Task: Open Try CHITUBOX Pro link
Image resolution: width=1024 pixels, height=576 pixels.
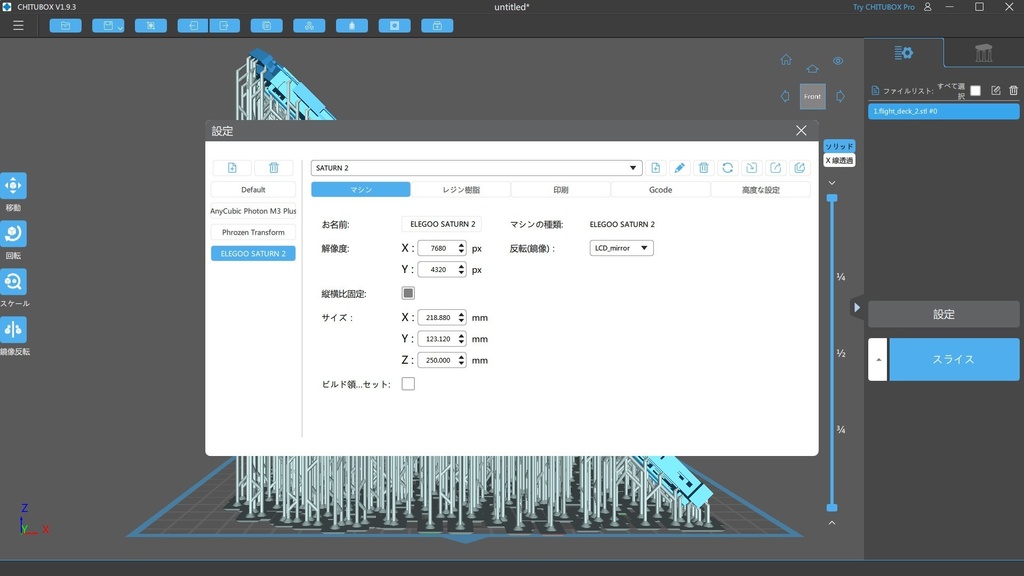Action: (884, 7)
